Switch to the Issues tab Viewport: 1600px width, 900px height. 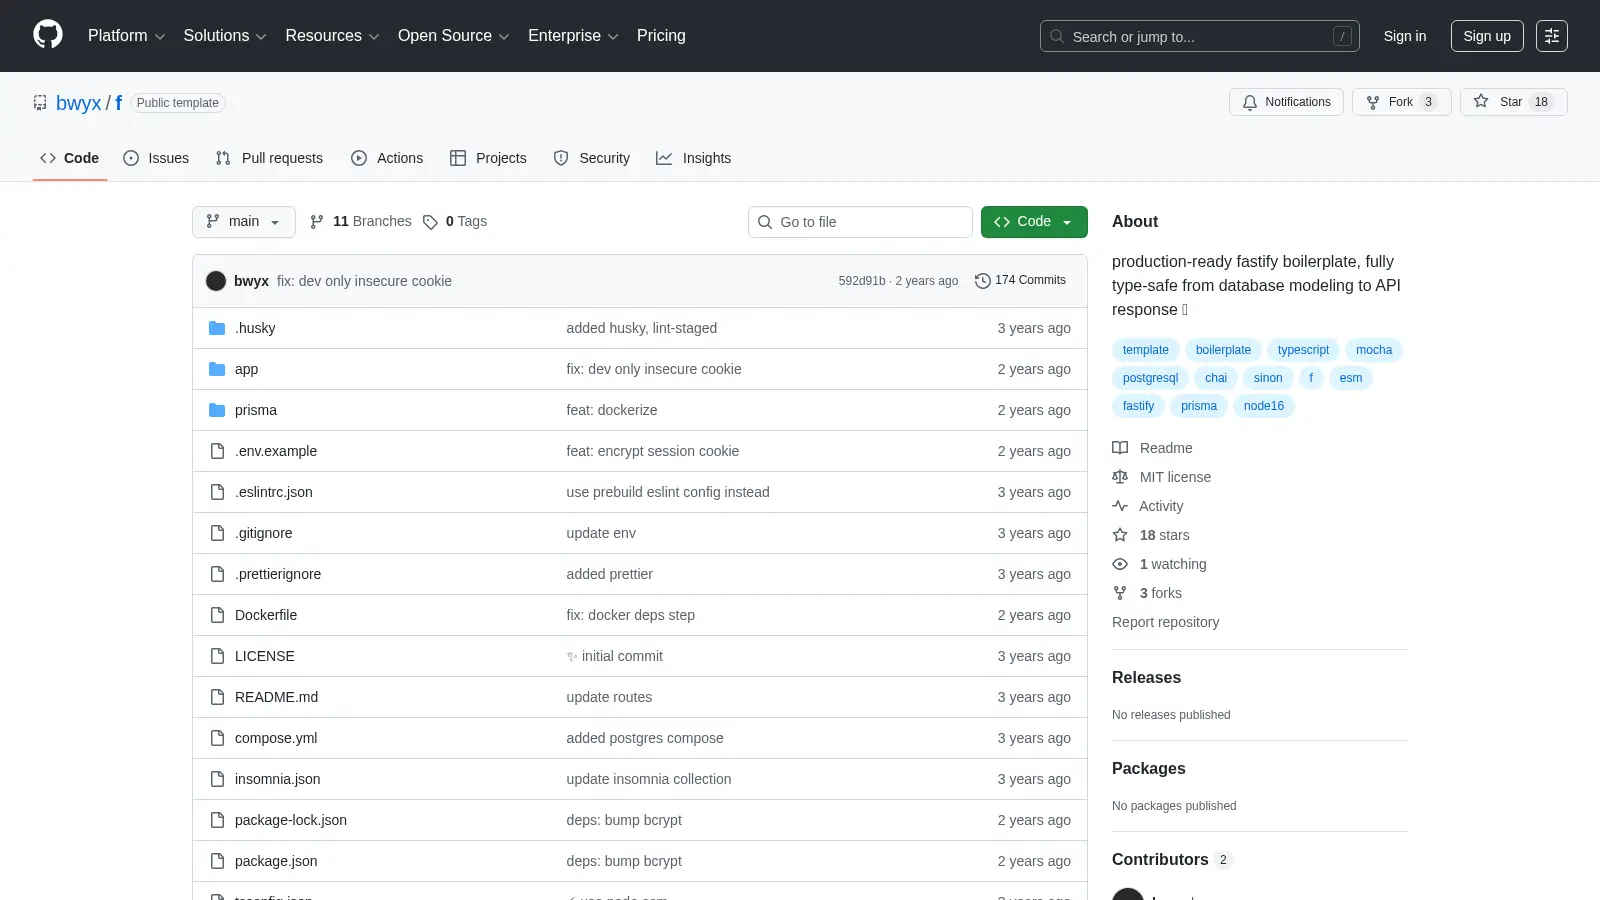(156, 158)
